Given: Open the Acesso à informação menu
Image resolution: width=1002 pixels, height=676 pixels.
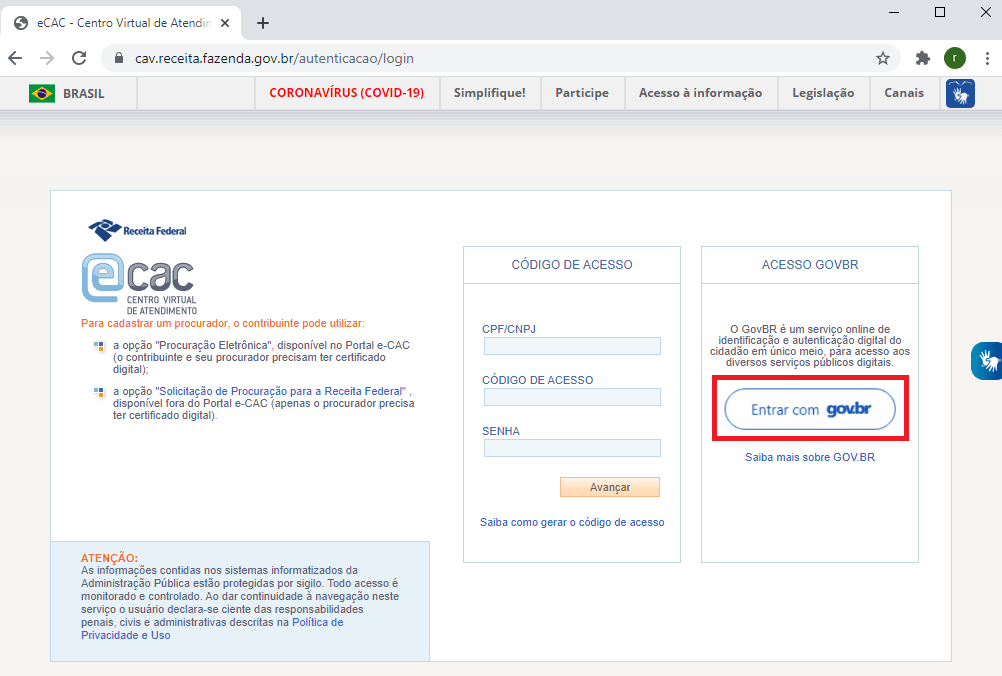Looking at the screenshot, I should point(701,92).
